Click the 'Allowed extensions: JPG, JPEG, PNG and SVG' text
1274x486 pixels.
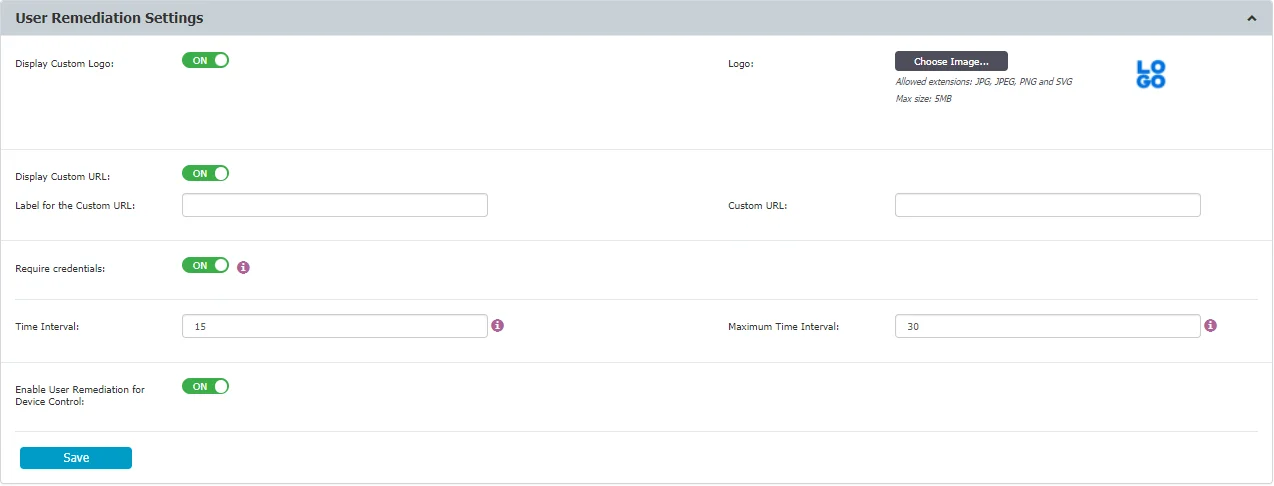tap(984, 82)
